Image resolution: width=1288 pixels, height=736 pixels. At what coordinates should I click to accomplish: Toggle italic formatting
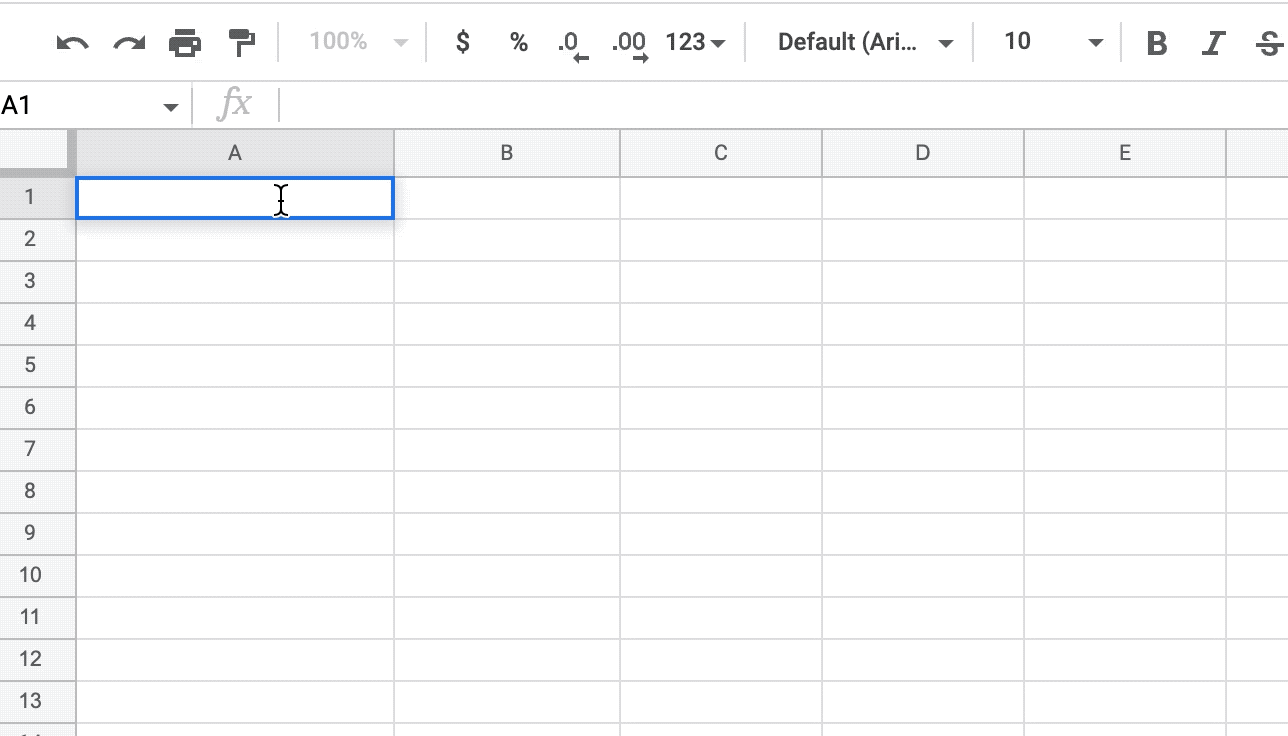(x=1213, y=43)
